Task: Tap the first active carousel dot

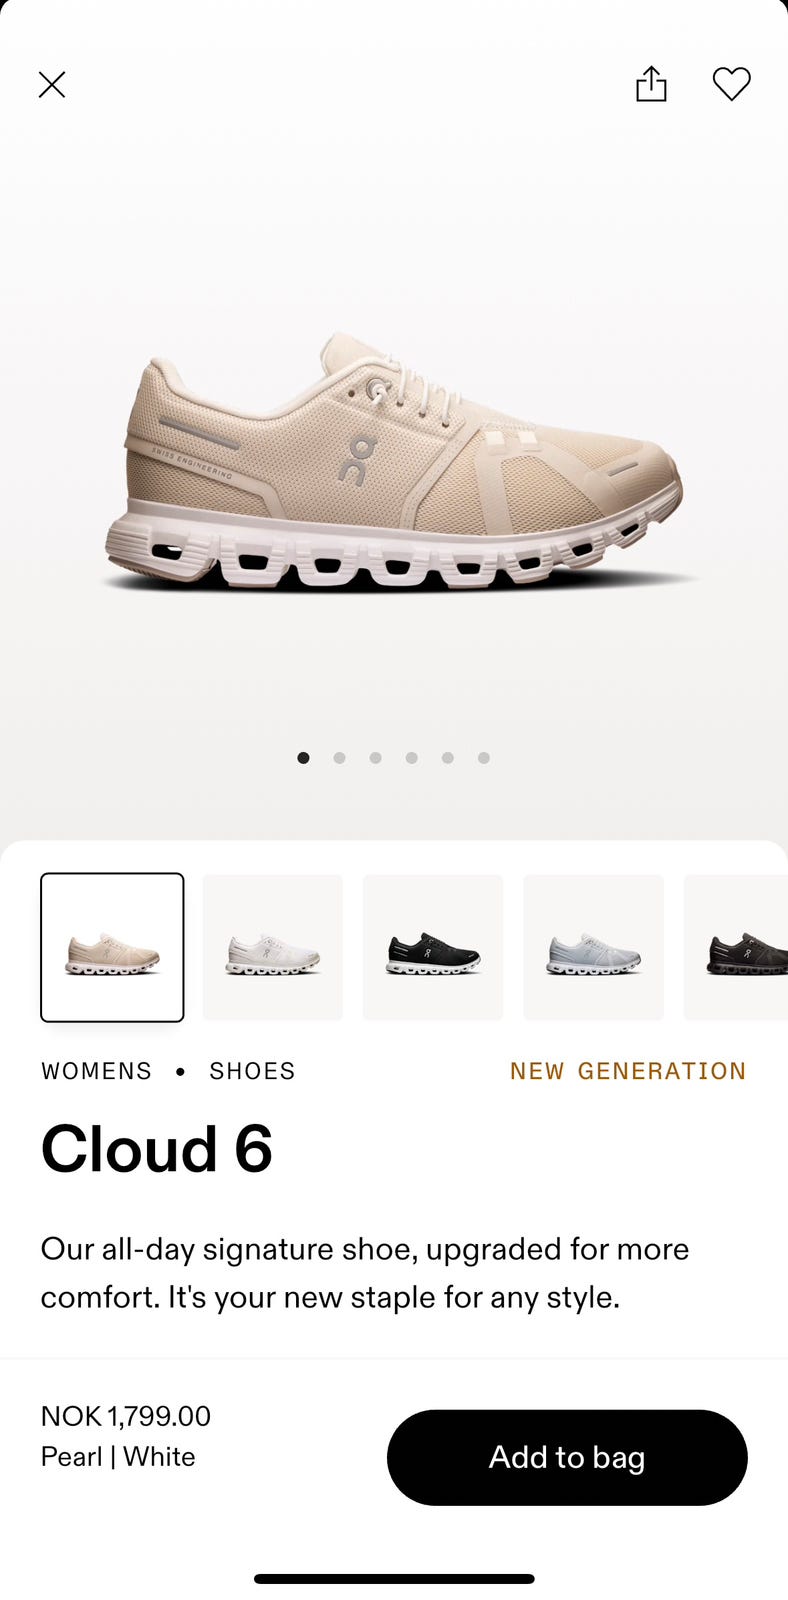Action: click(x=303, y=758)
